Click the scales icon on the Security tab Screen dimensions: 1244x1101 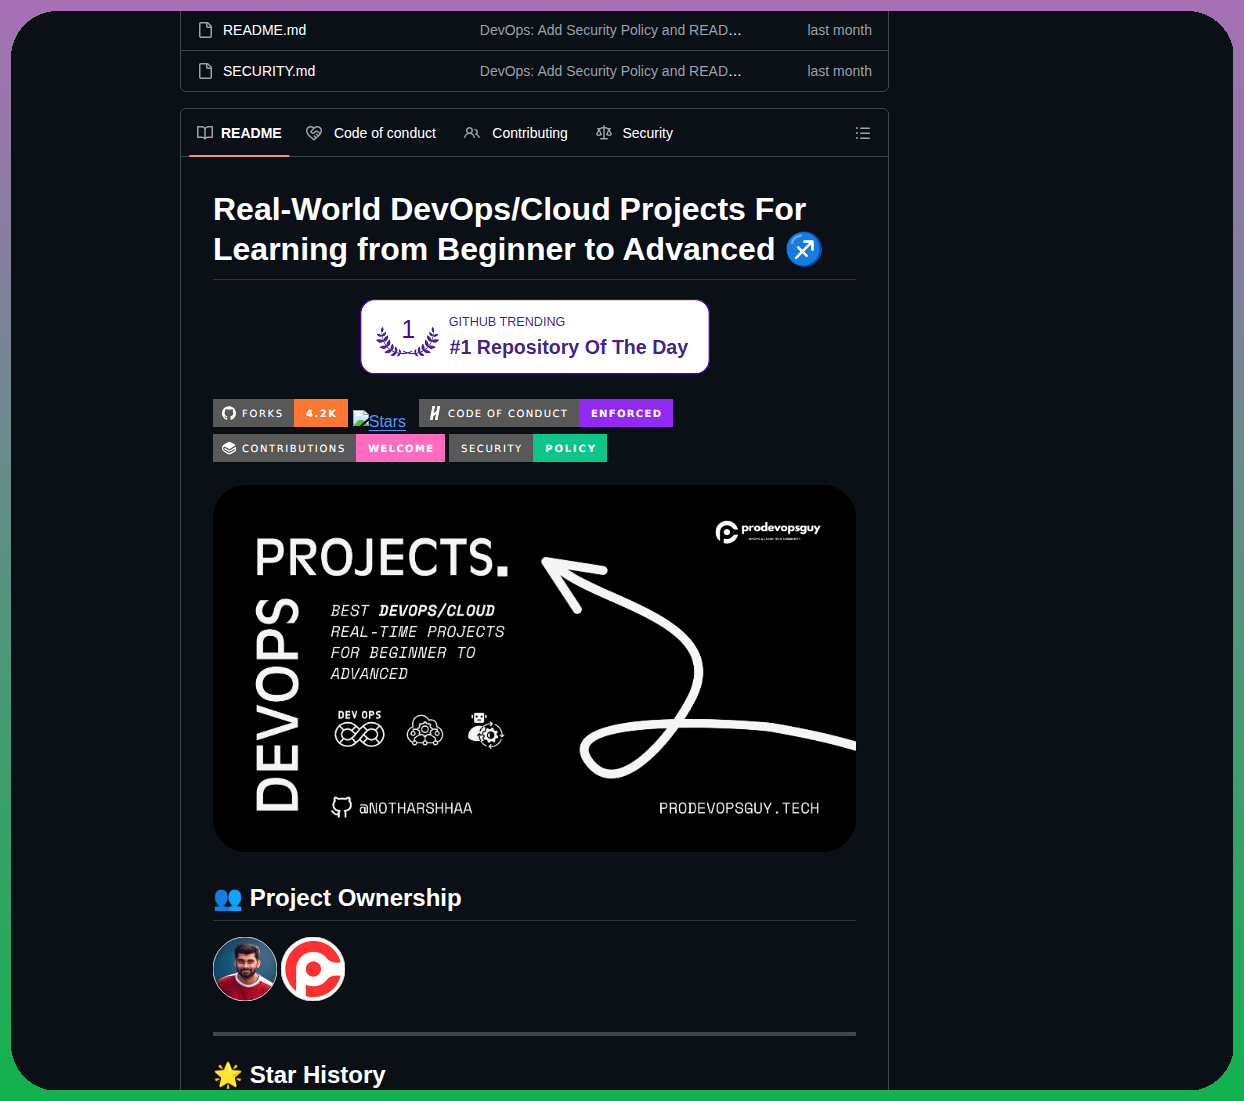(x=604, y=133)
